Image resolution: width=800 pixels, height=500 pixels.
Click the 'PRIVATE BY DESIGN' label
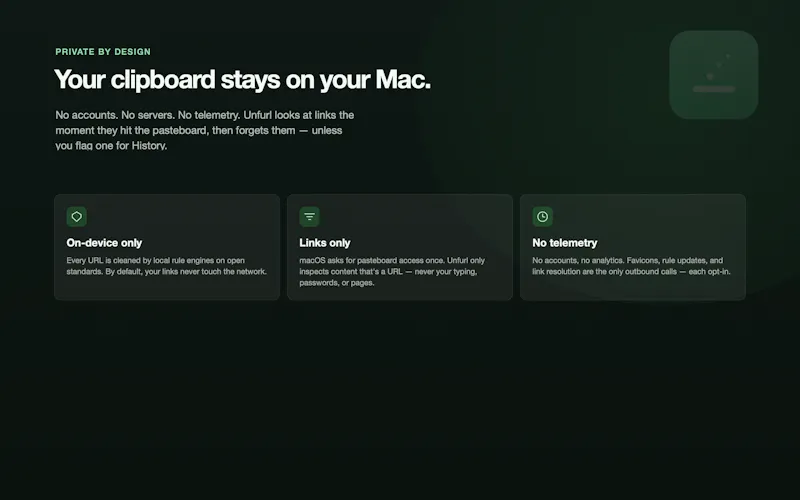[x=103, y=52]
